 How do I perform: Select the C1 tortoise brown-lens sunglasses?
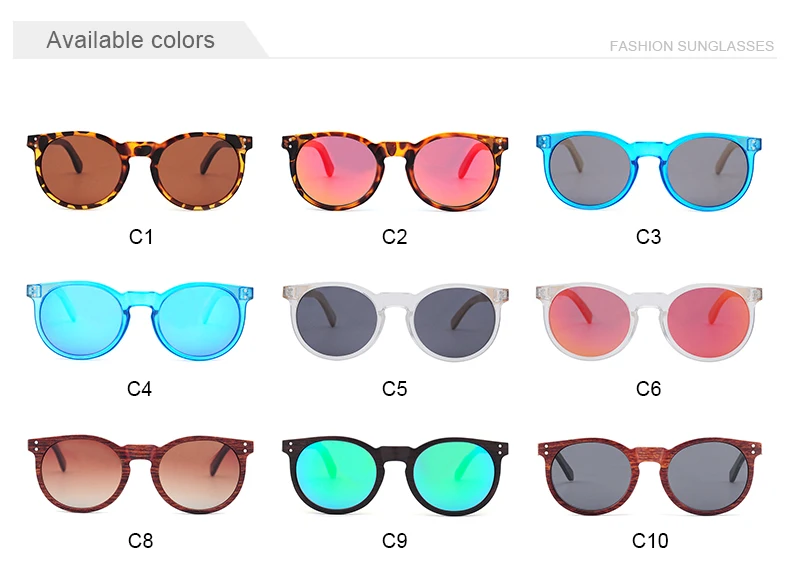[140, 170]
